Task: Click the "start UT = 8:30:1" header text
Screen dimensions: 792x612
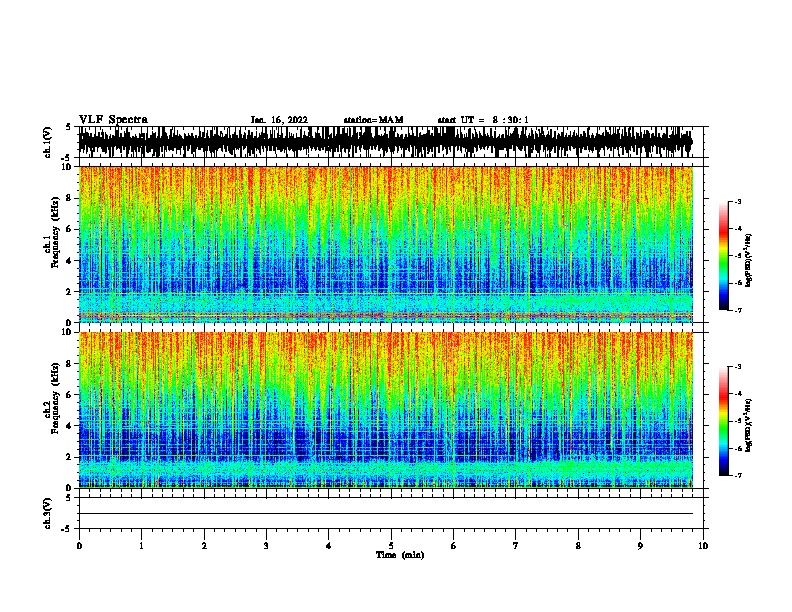Action: [483, 120]
